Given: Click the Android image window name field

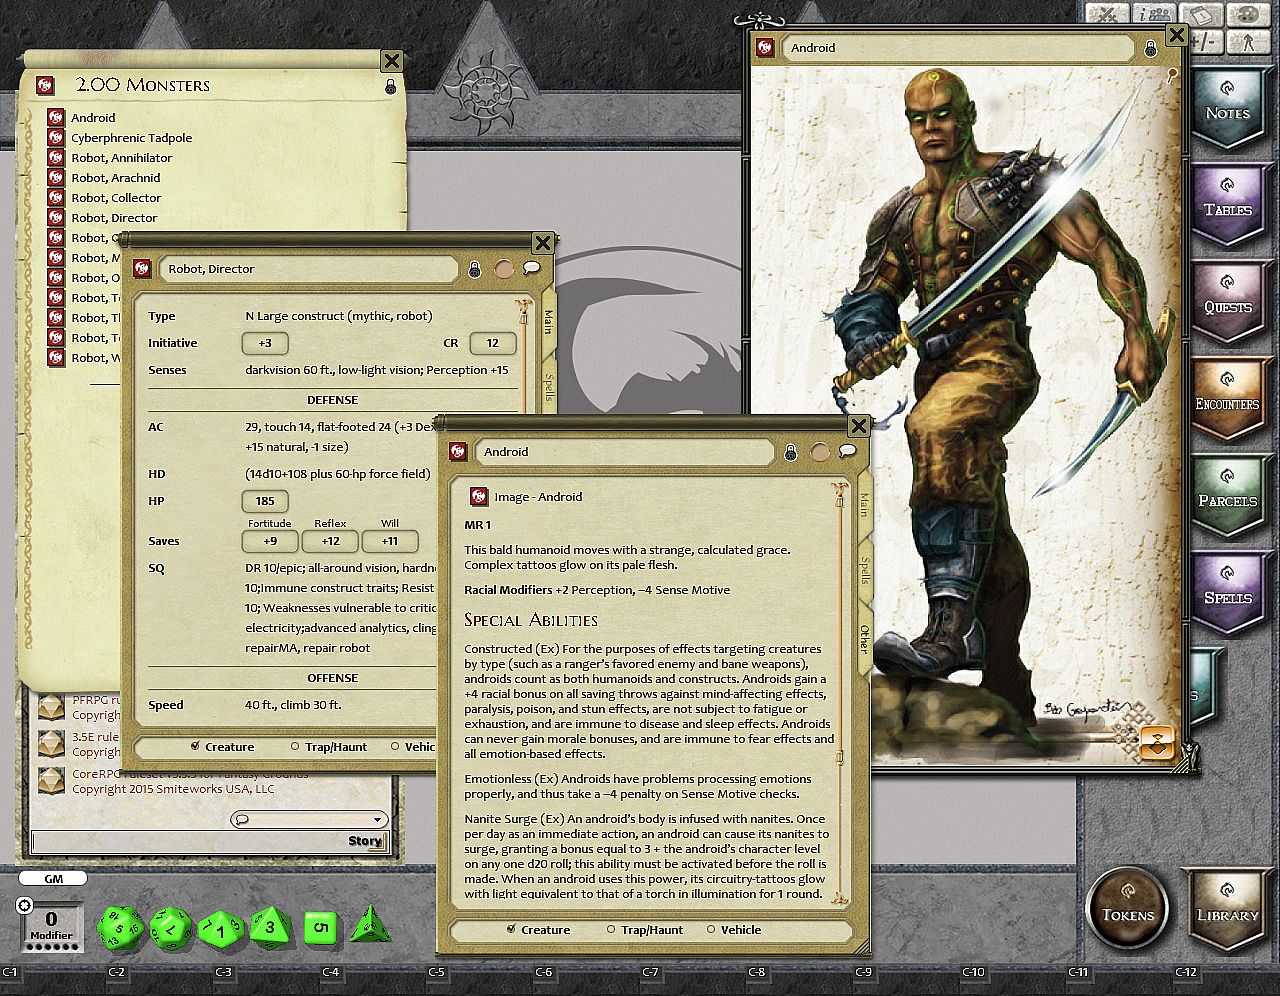Looking at the screenshot, I should pyautogui.click(x=959, y=48).
